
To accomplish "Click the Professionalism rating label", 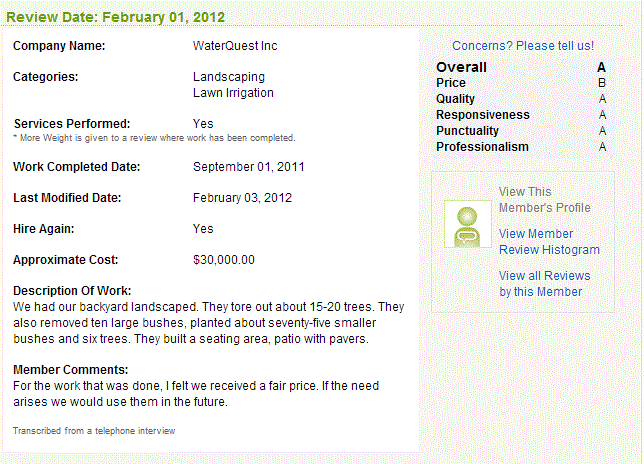I will [x=482, y=147].
